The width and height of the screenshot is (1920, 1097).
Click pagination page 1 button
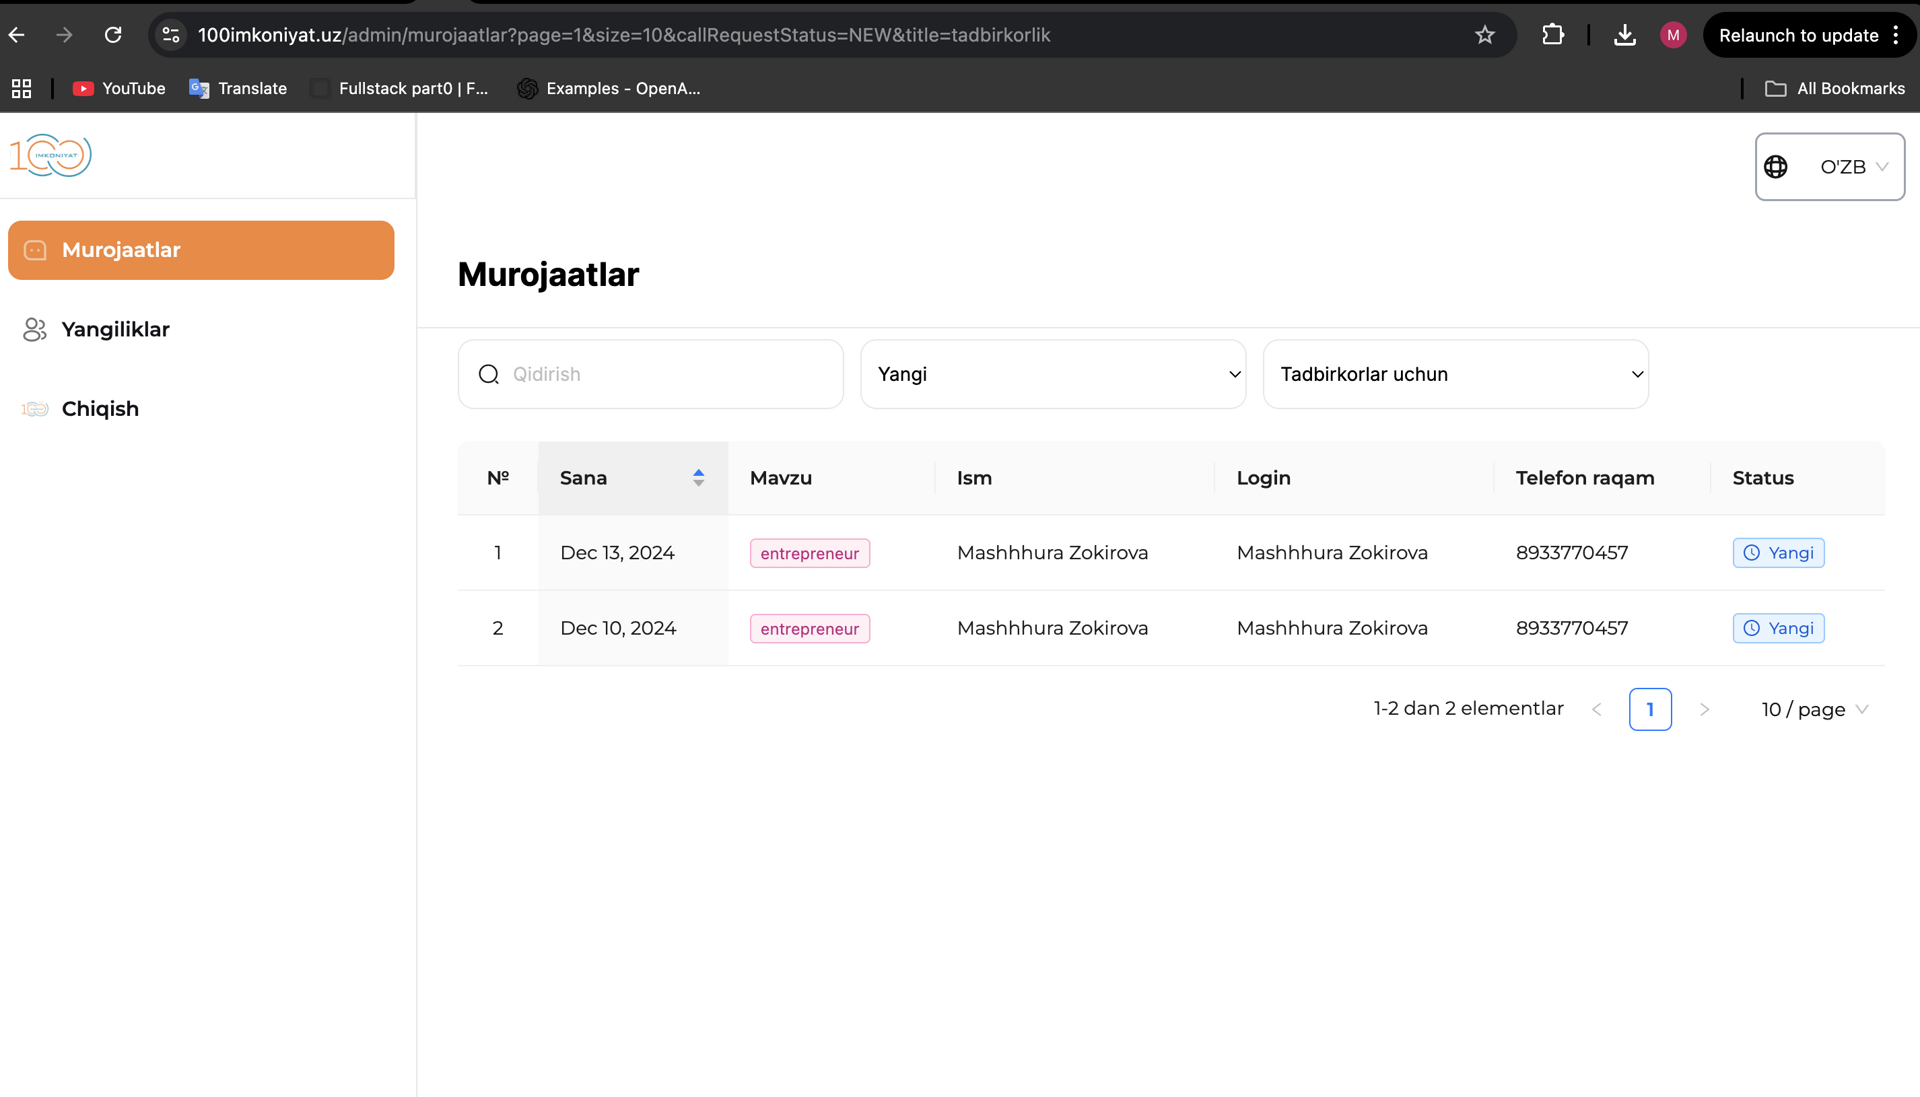click(x=1649, y=709)
